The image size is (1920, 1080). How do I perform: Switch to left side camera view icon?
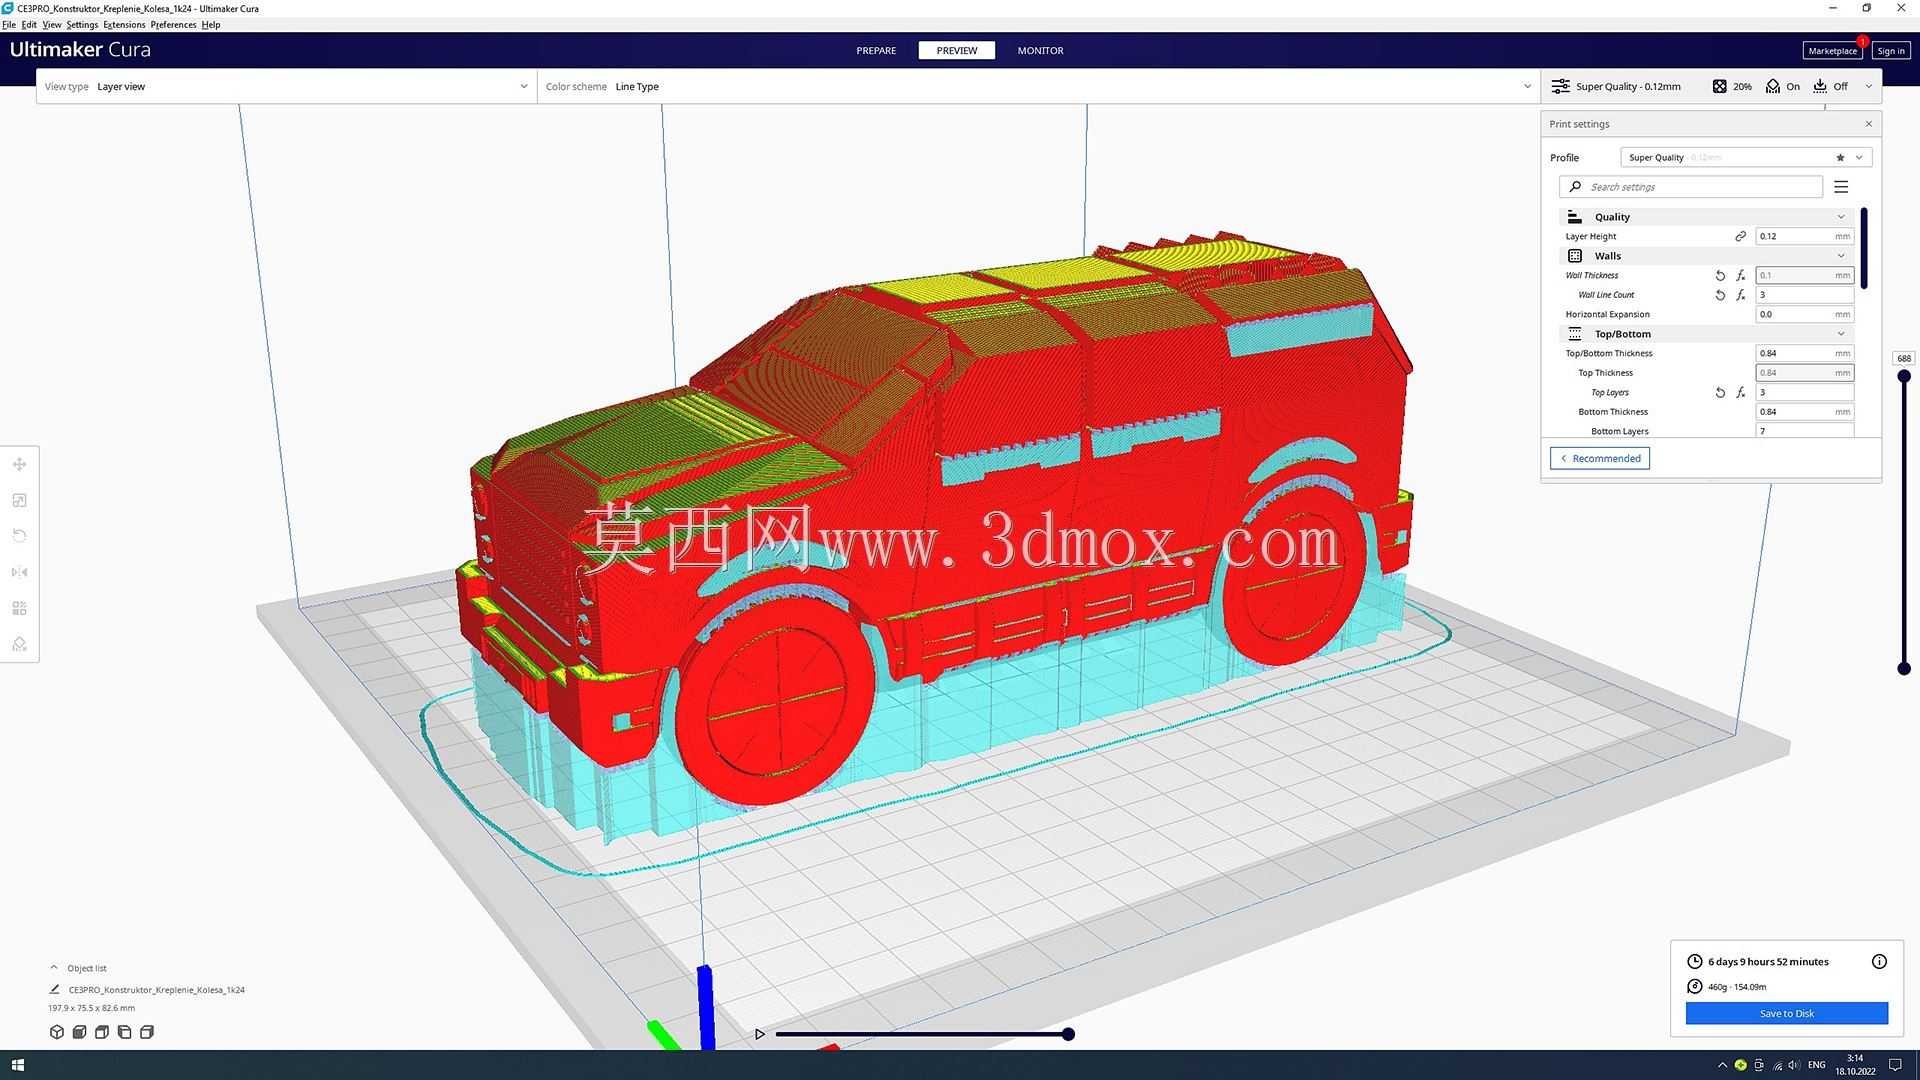(x=124, y=1032)
